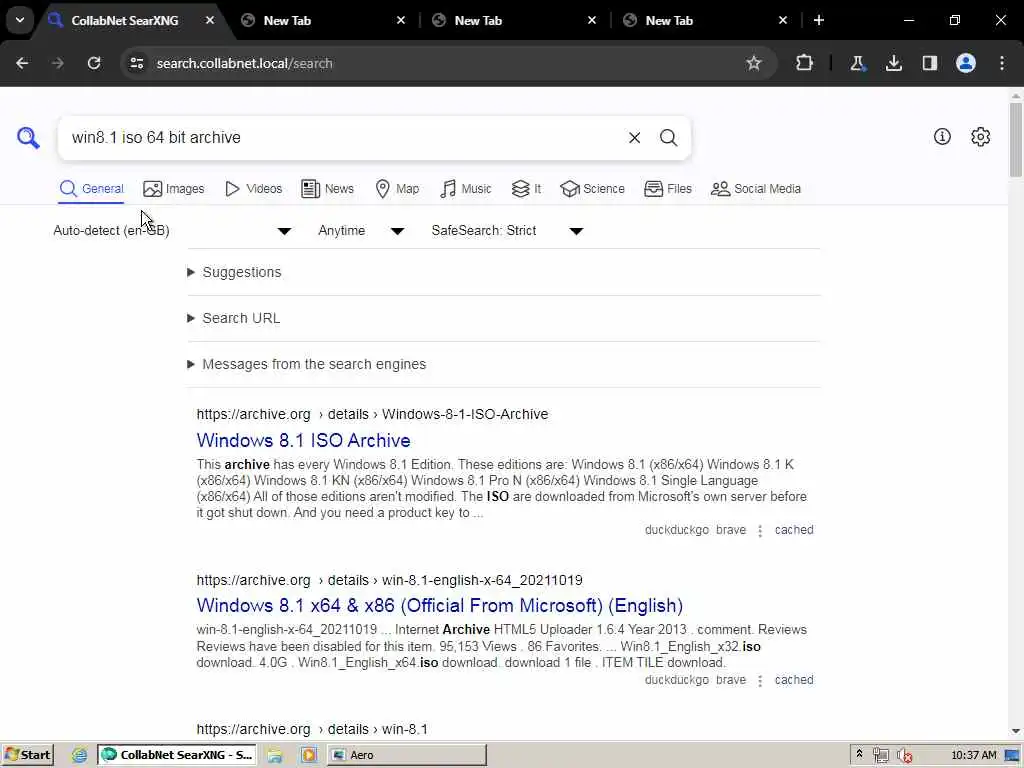Open the browser extensions puzzle icon
Screen dimensions: 1024x768
pos(805,63)
